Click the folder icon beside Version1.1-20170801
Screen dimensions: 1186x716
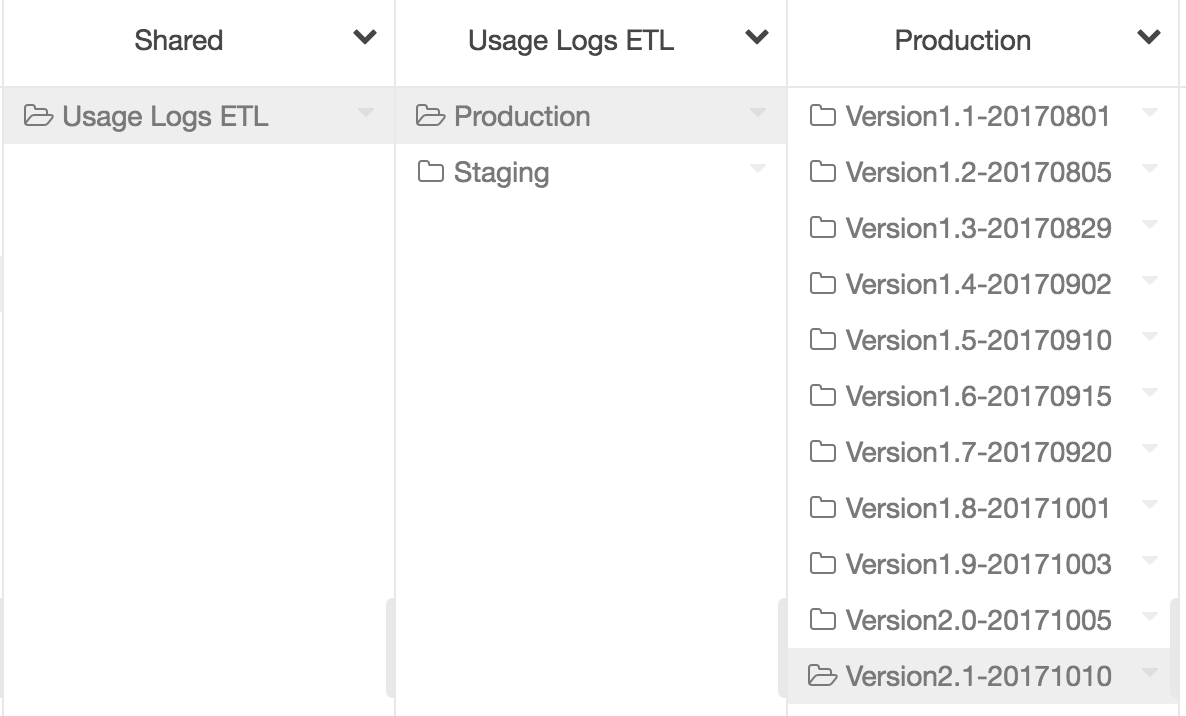(822, 116)
